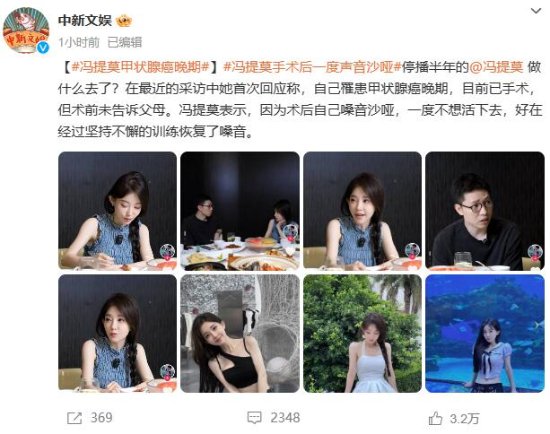Click the 中新文娱 profile avatar
The image size is (550, 434).
coord(26,31)
